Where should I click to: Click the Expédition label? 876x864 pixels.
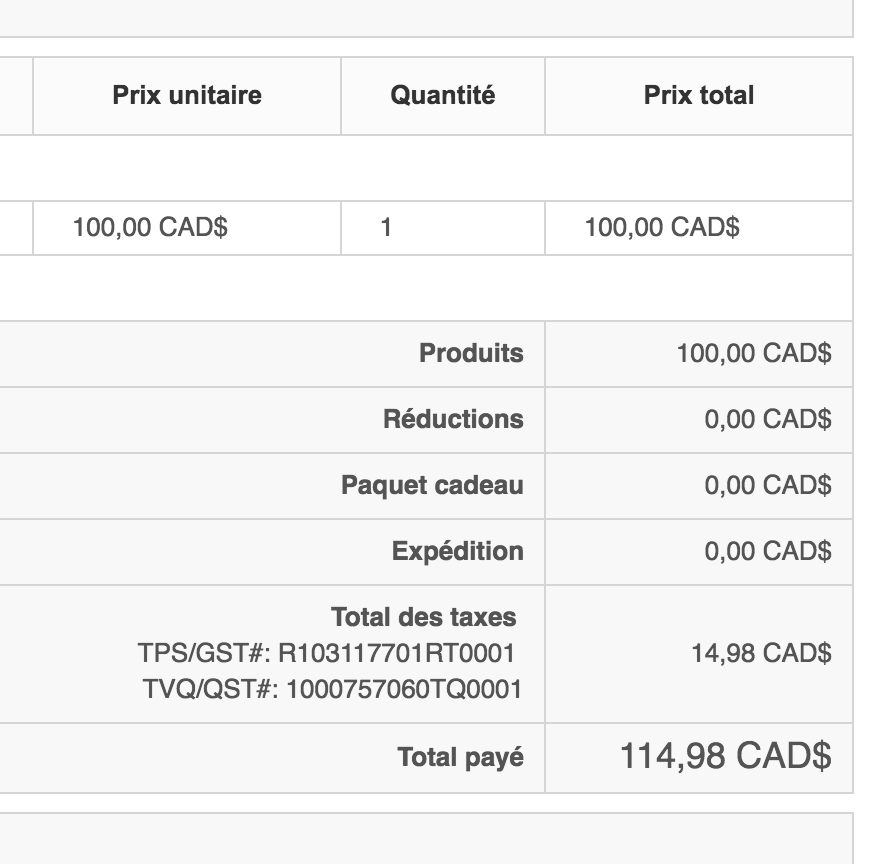point(457,551)
